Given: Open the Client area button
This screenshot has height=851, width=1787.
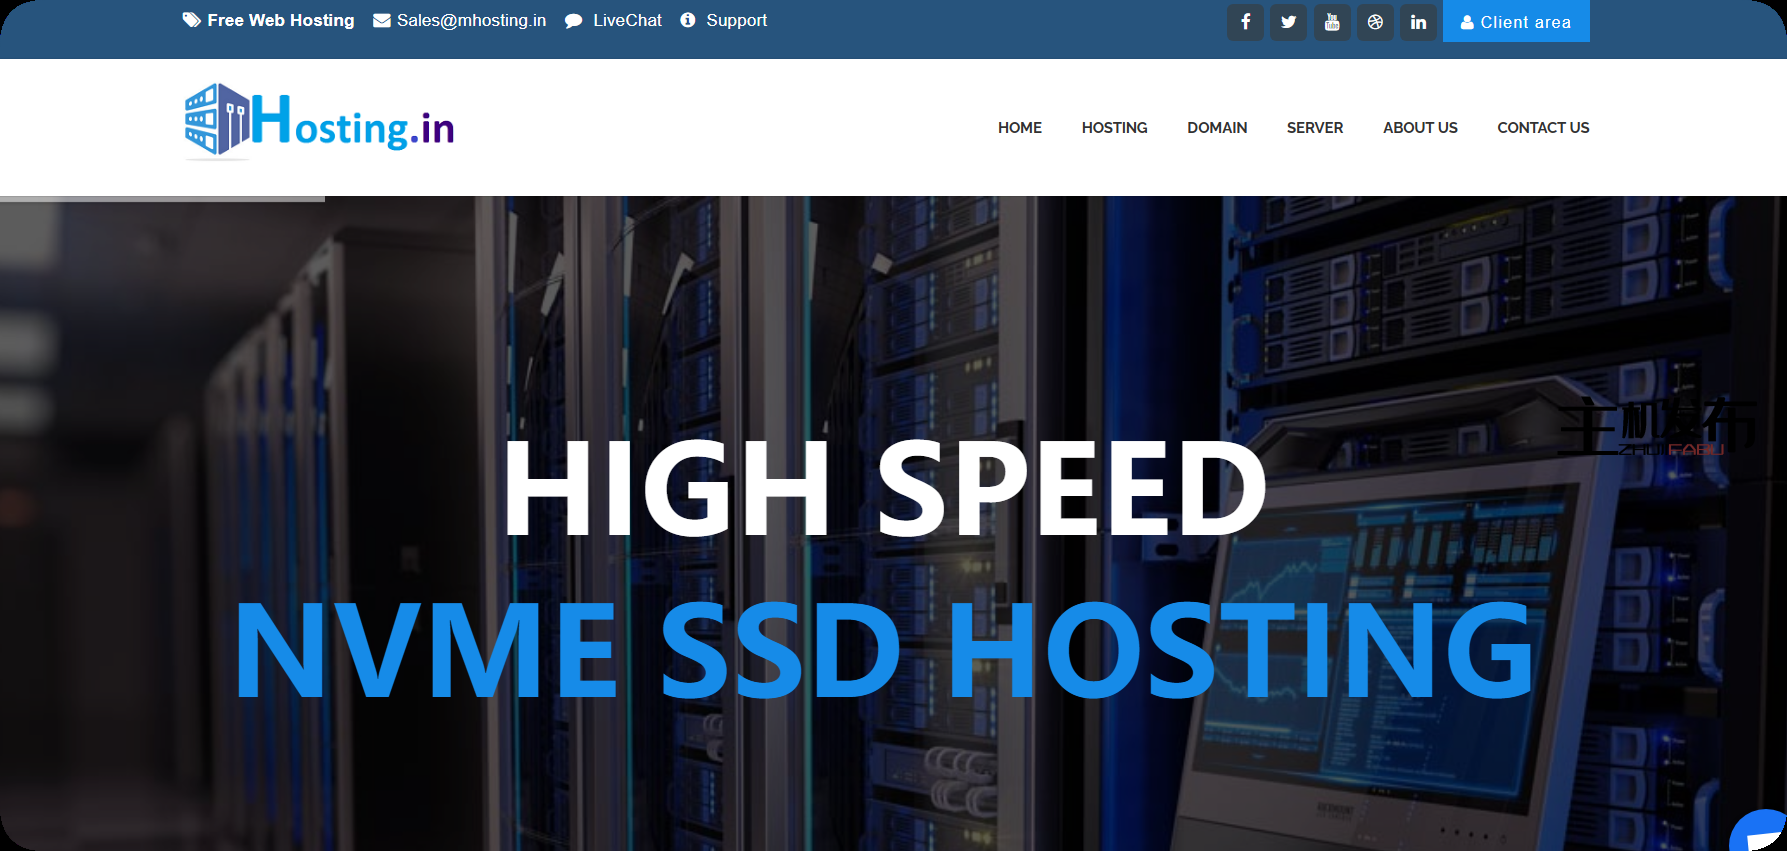Looking at the screenshot, I should 1515,22.
